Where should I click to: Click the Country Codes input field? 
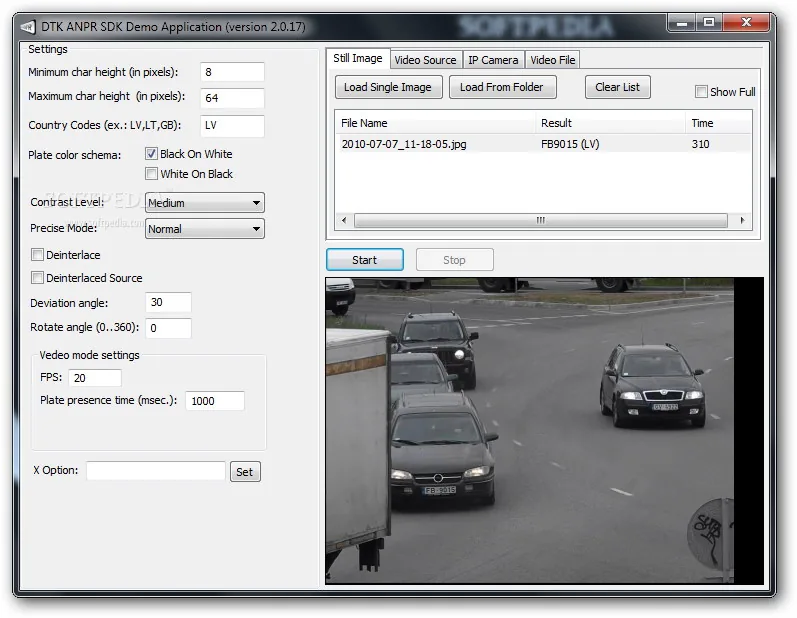(232, 126)
